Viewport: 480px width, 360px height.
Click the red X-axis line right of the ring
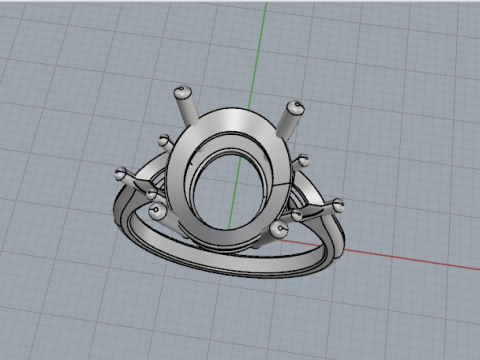click(412, 258)
